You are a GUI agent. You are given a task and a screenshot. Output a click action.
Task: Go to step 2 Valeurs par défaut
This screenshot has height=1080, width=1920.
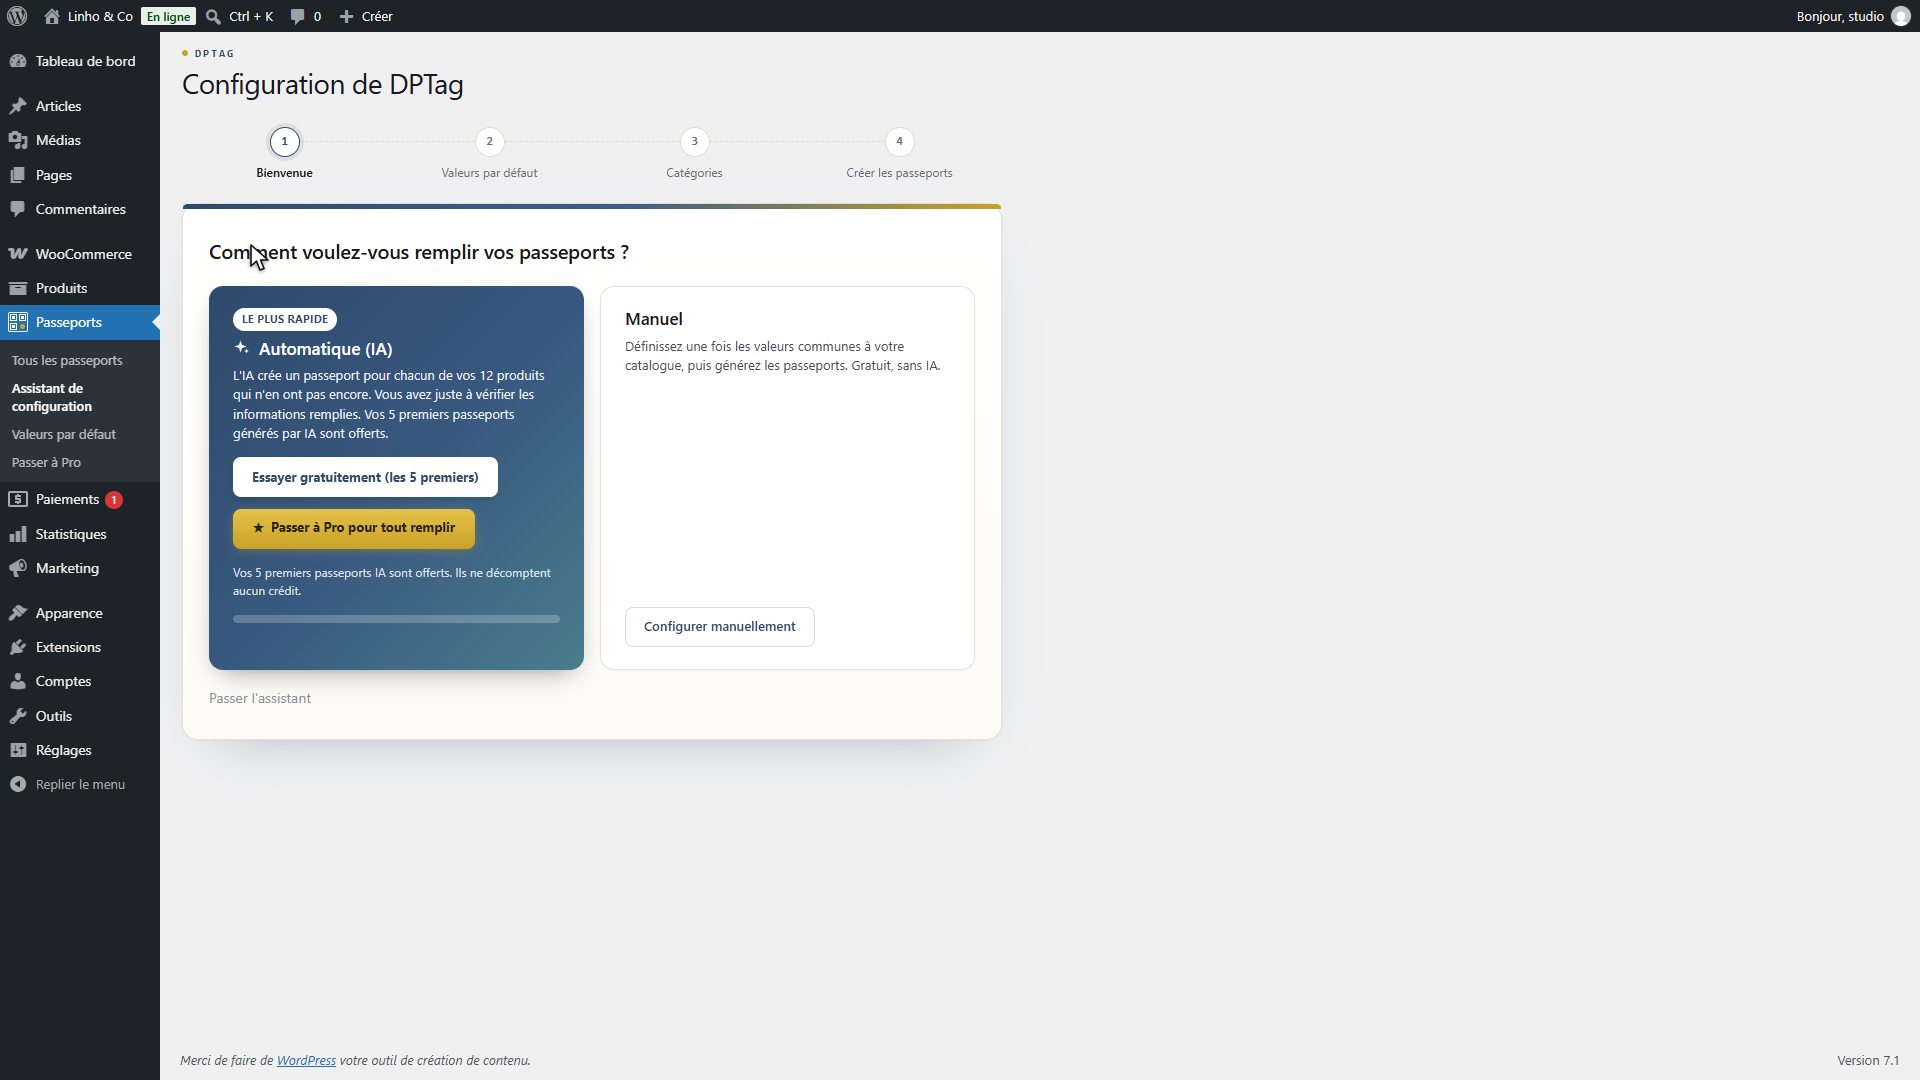point(490,142)
